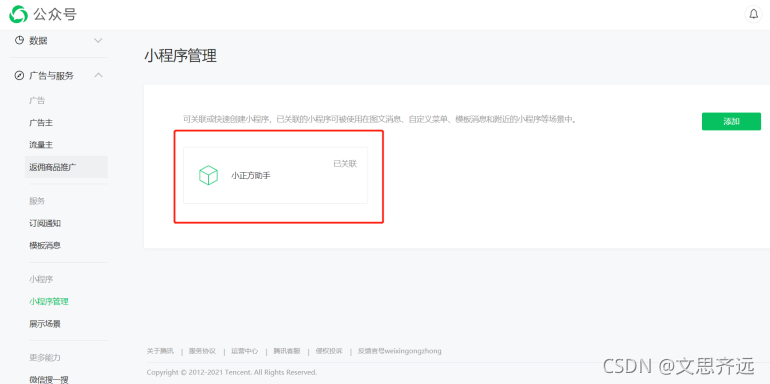
Task: Click the 广告 group label in sidebar
Action: tap(37, 101)
